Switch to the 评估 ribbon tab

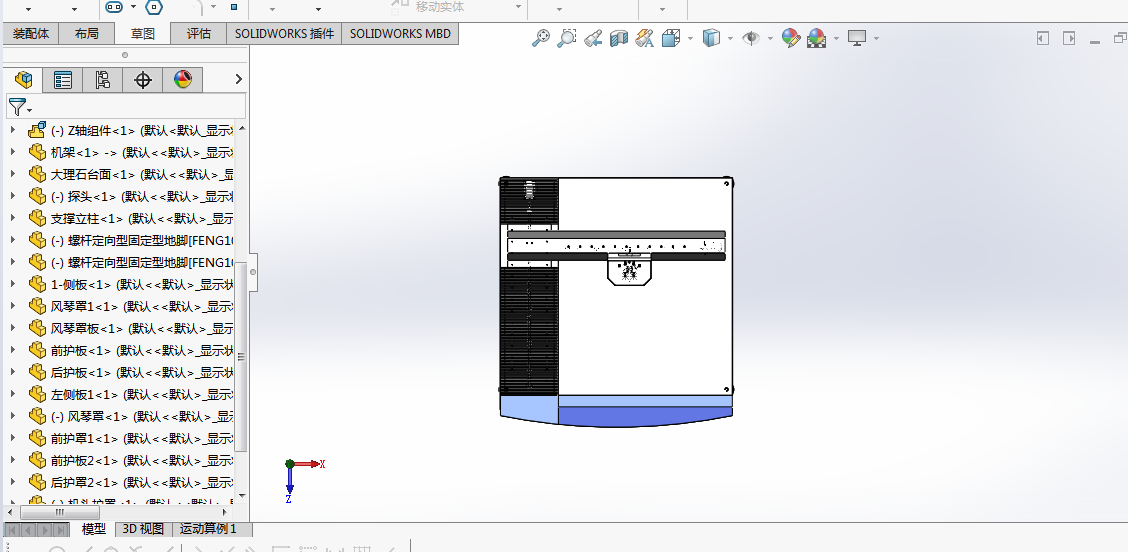[199, 34]
